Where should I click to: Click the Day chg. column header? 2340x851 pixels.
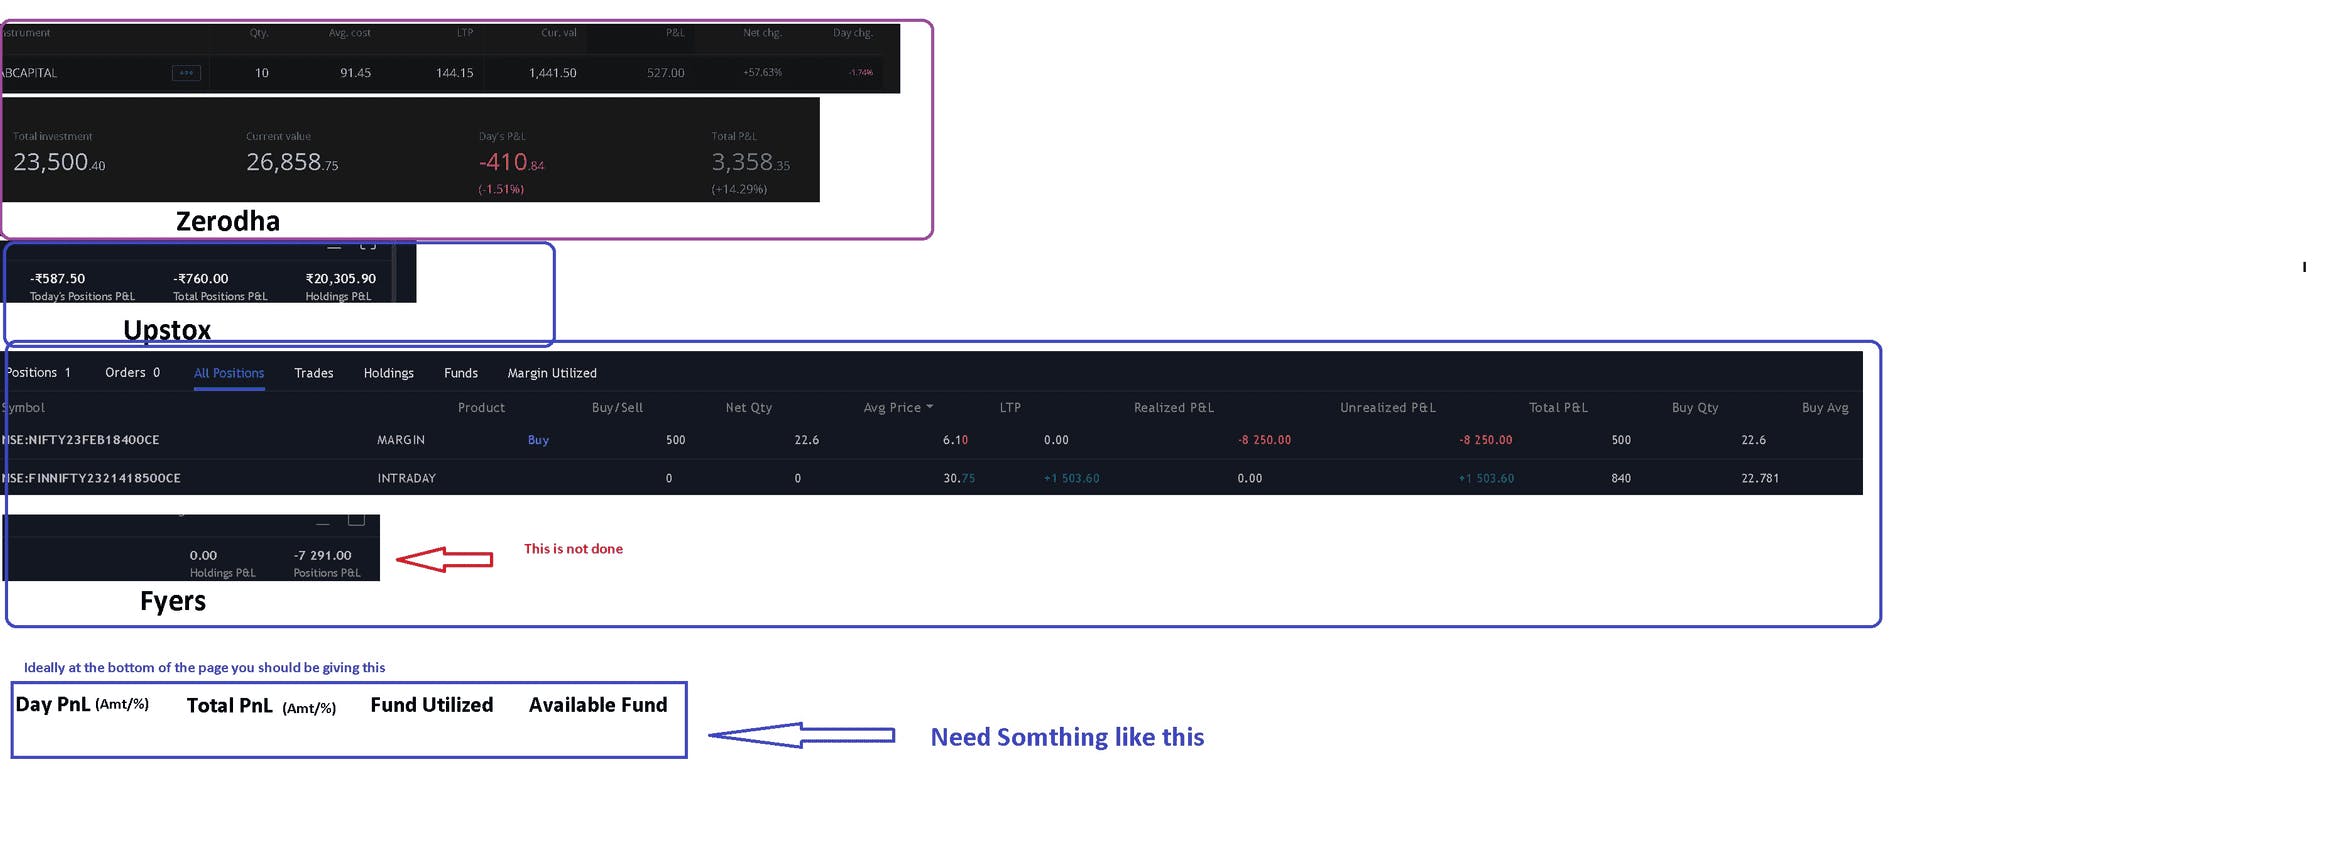tap(853, 33)
